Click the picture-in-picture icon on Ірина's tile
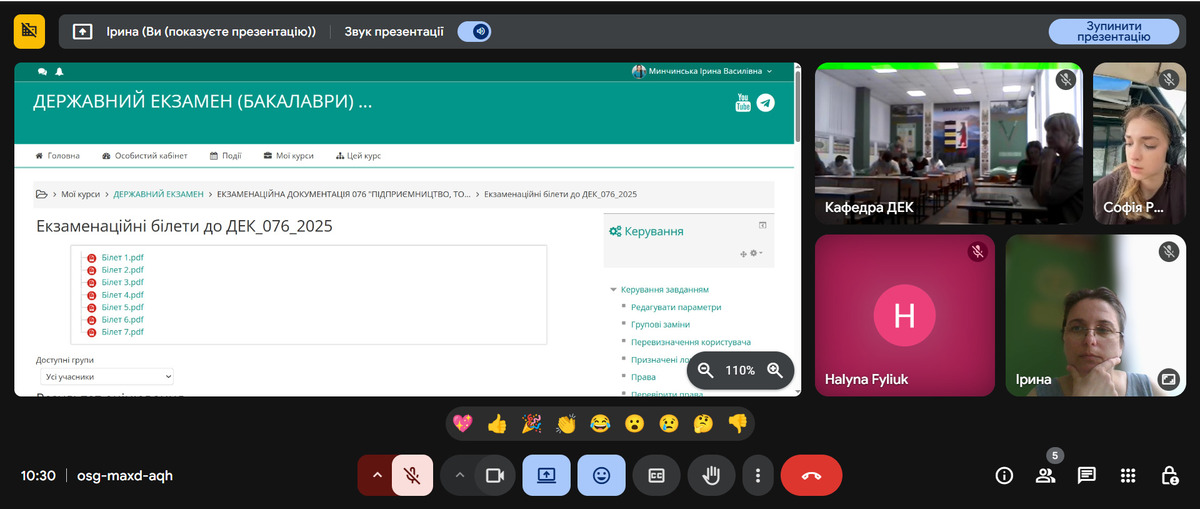Image resolution: width=1200 pixels, height=509 pixels. pyautogui.click(x=1168, y=379)
